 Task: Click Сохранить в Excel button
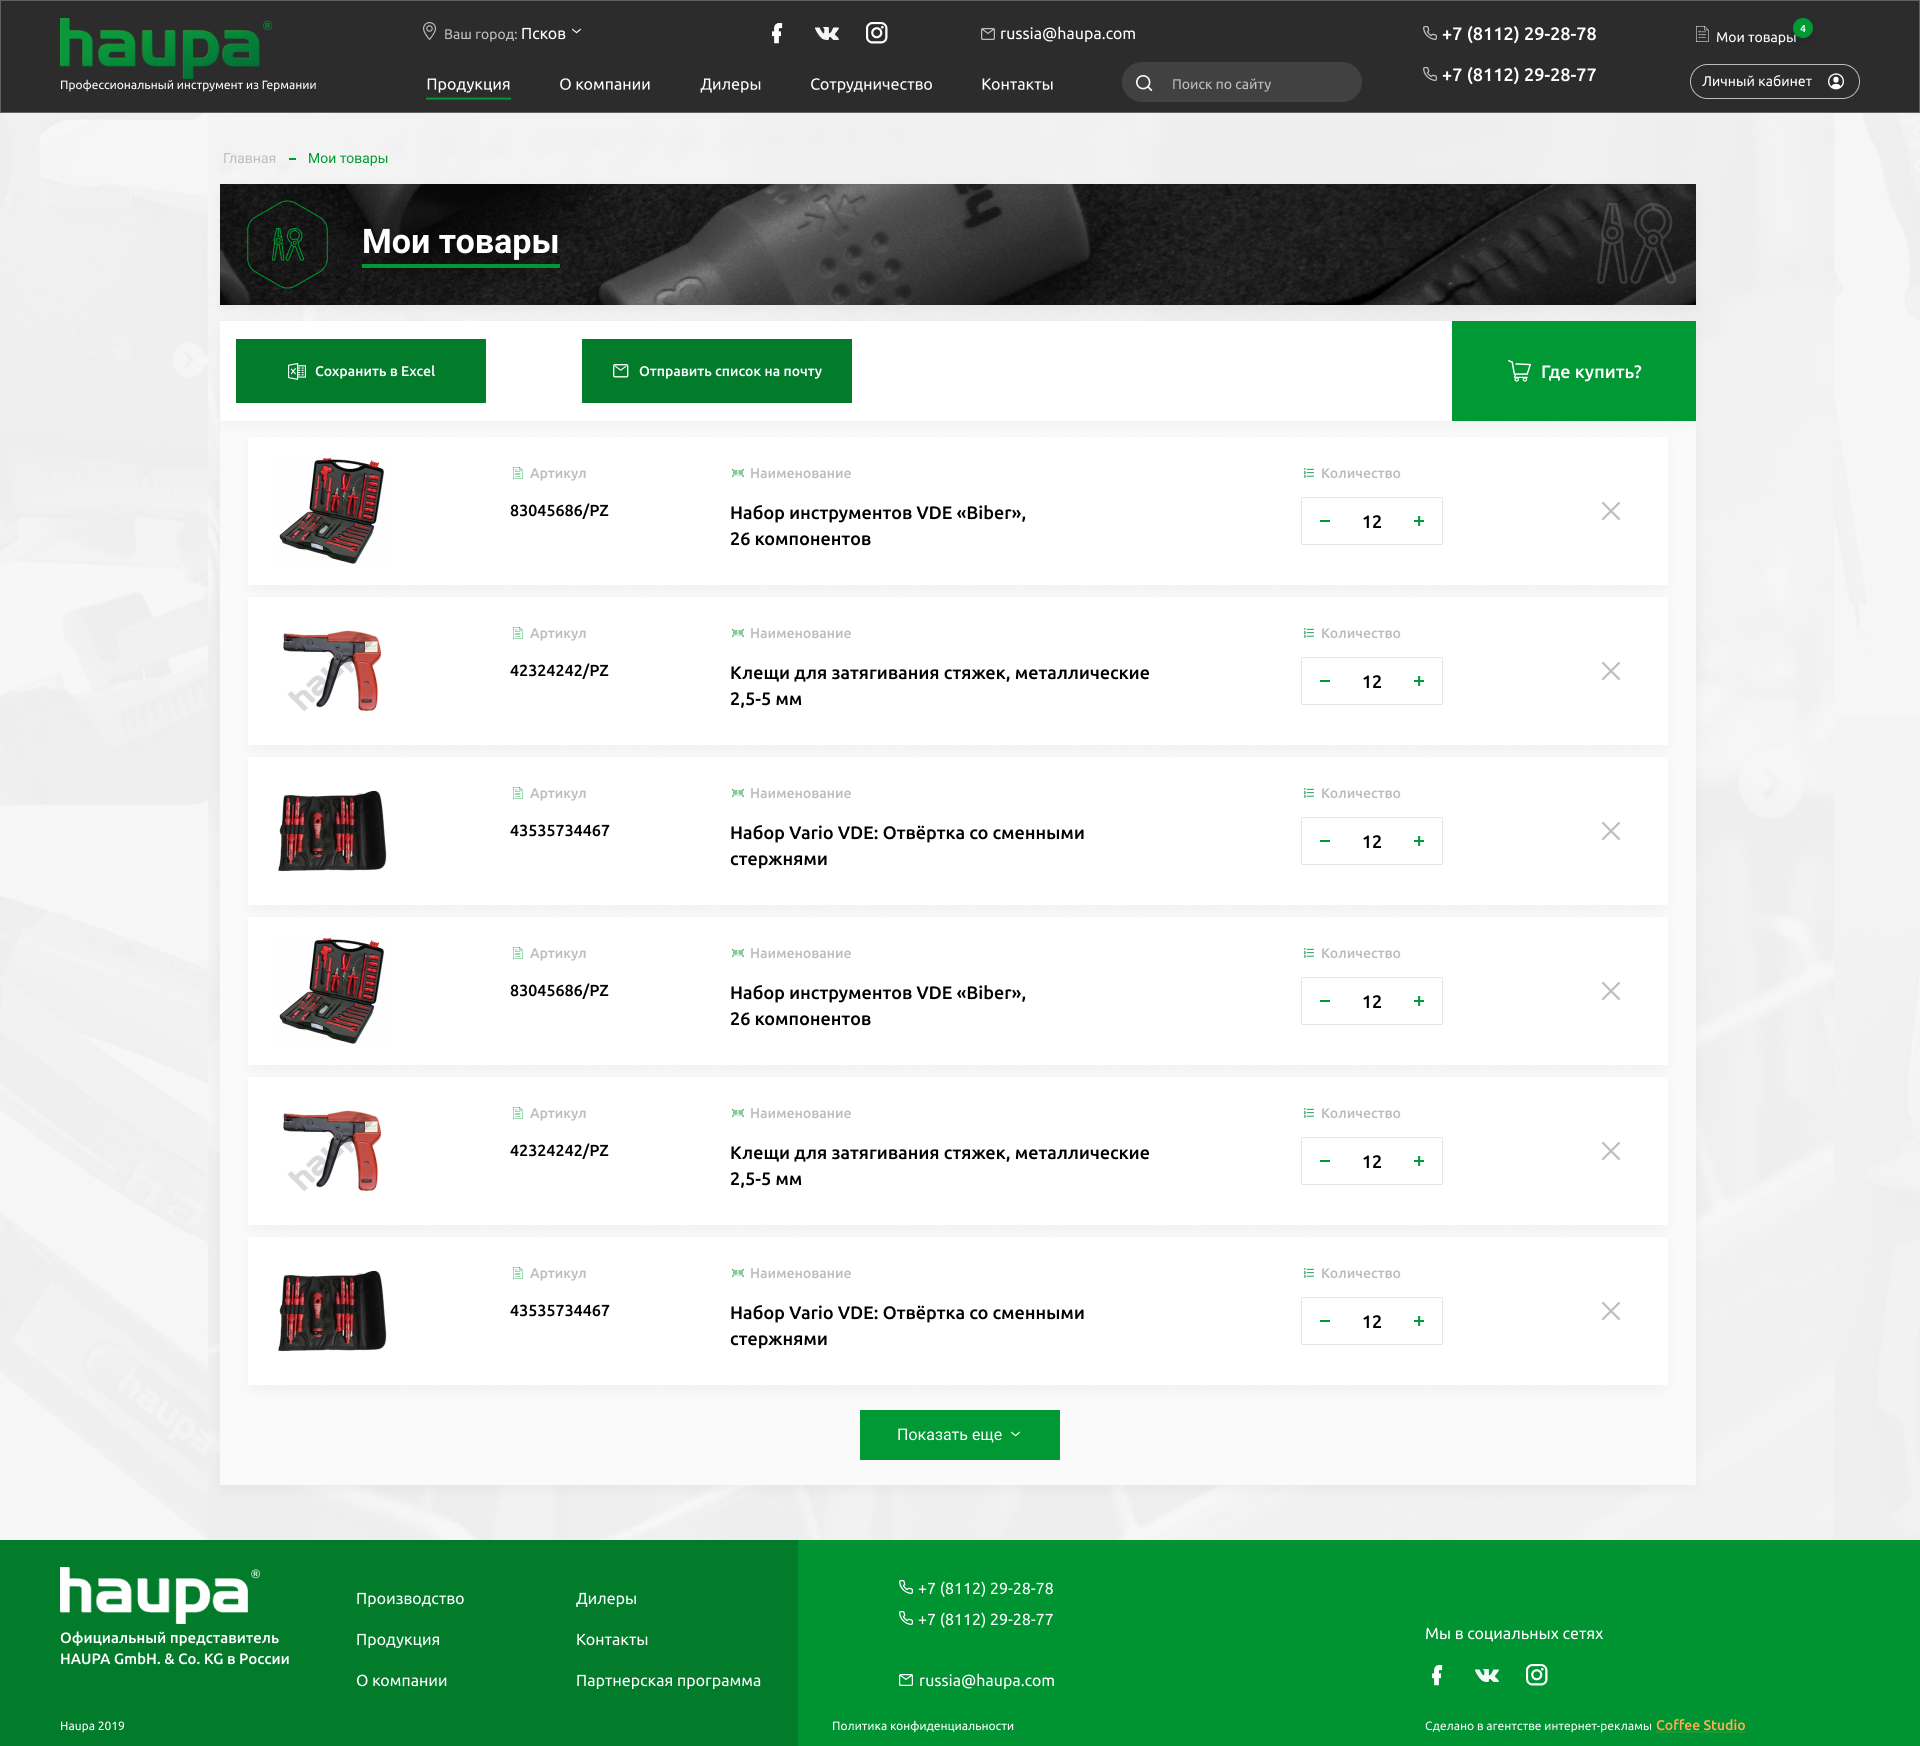coord(361,371)
